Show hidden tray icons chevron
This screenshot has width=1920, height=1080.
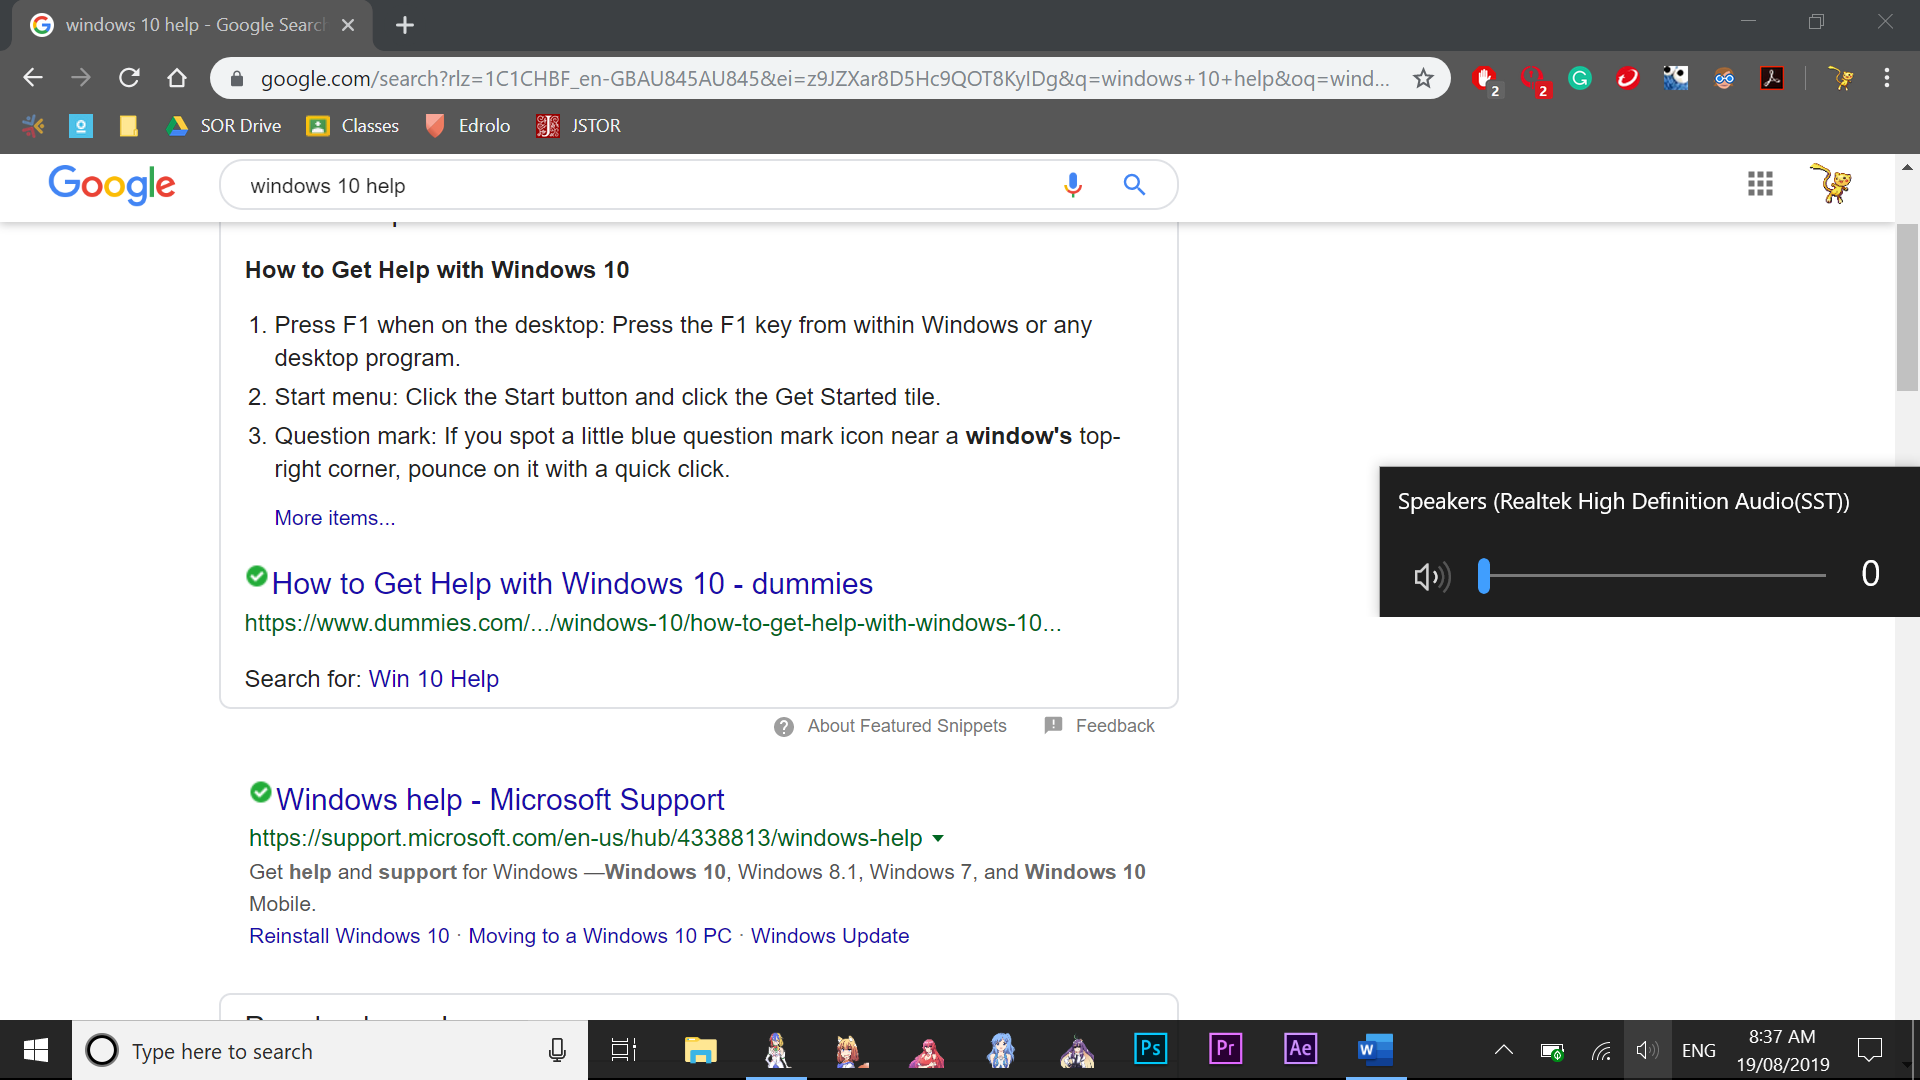(x=1503, y=1050)
